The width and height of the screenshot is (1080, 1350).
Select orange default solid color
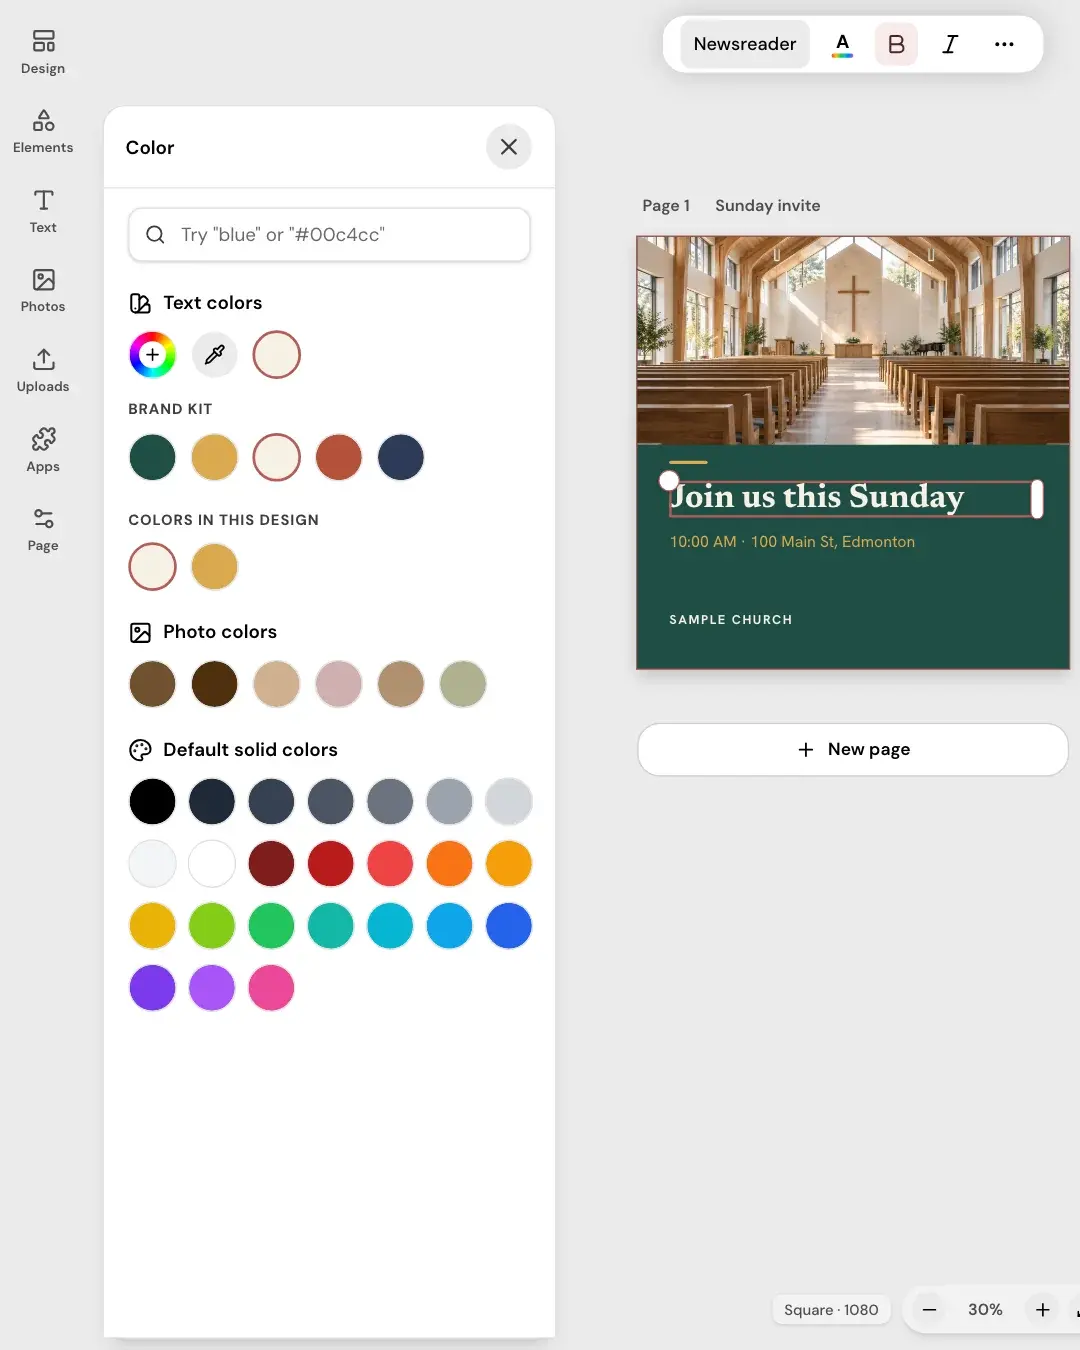(x=450, y=864)
